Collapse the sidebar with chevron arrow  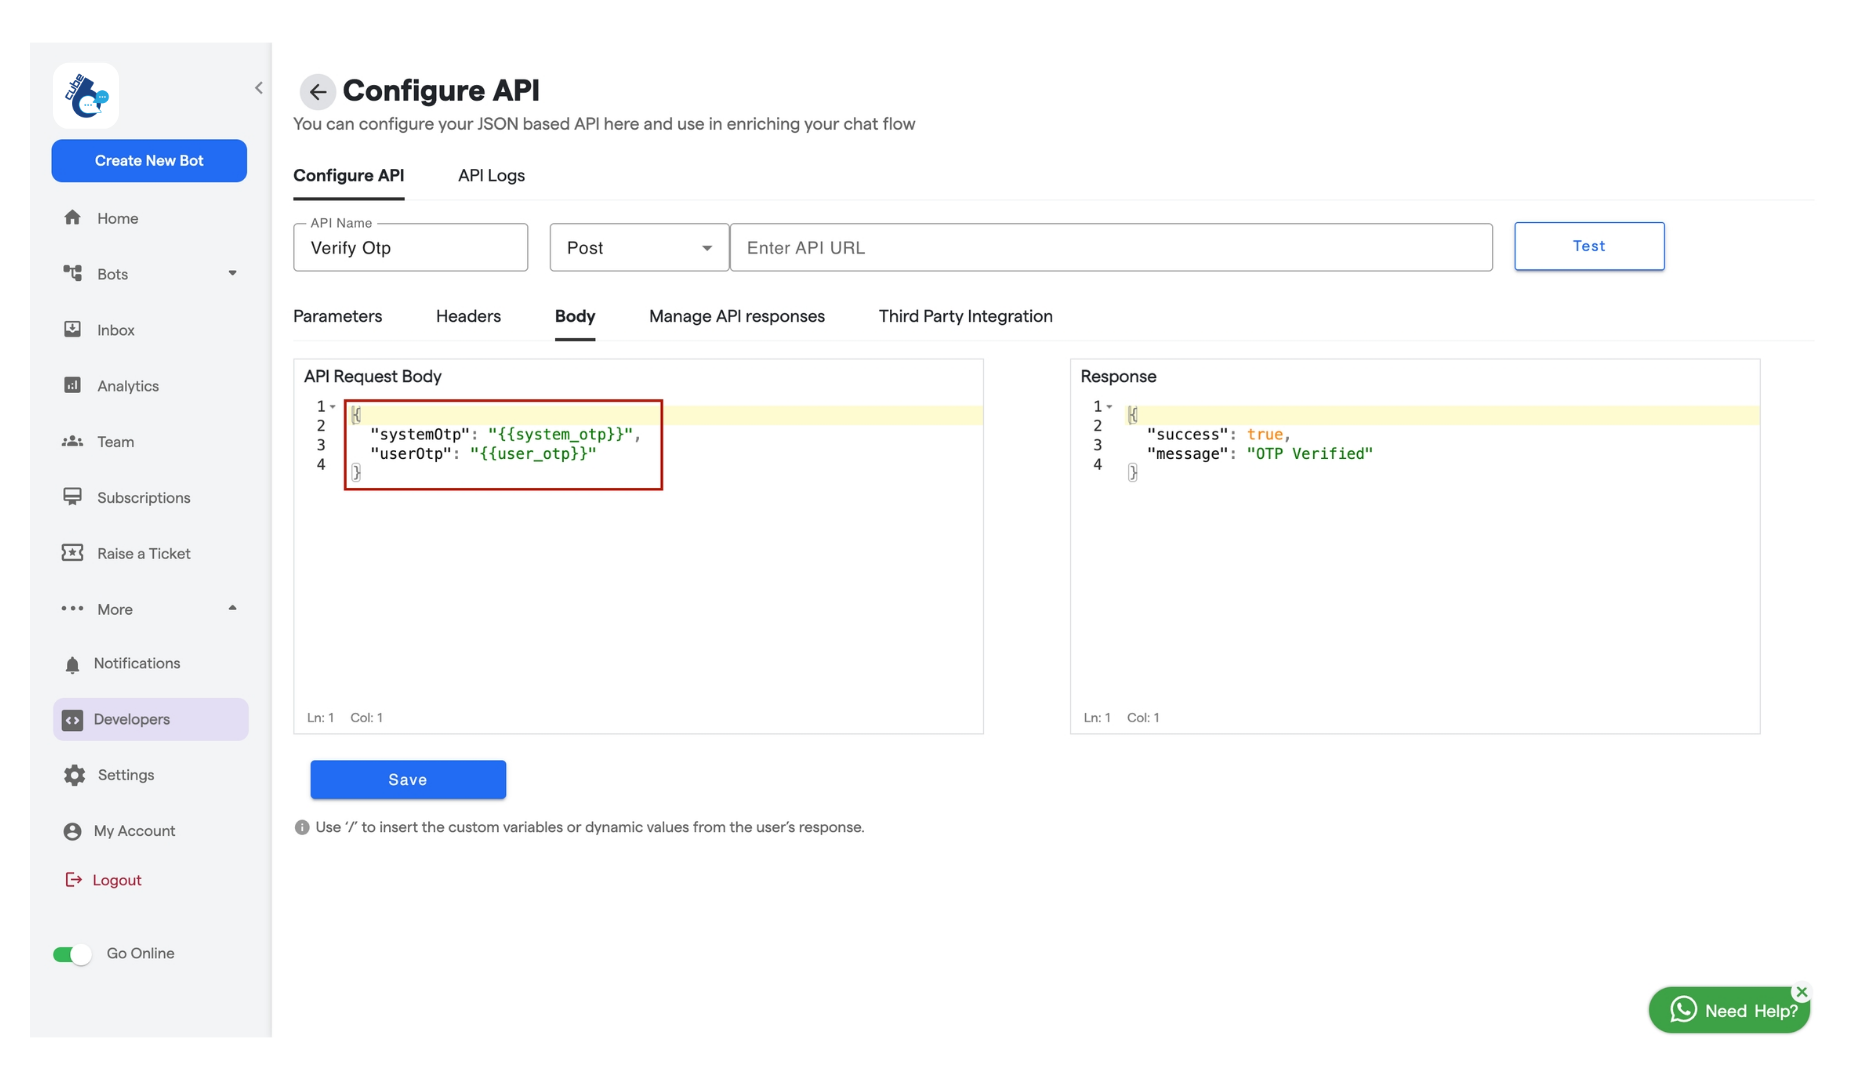[x=259, y=88]
